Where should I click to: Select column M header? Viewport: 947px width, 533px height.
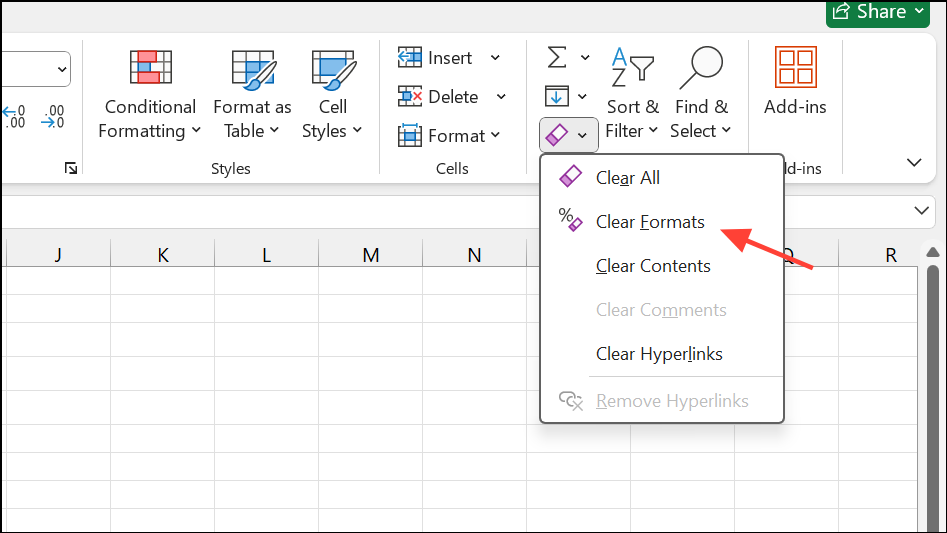[371, 255]
